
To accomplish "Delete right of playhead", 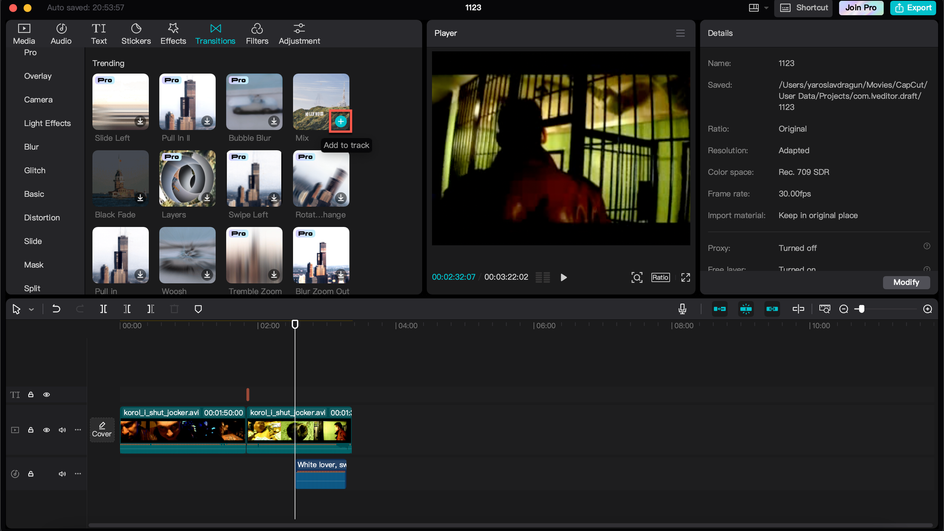I will [151, 309].
